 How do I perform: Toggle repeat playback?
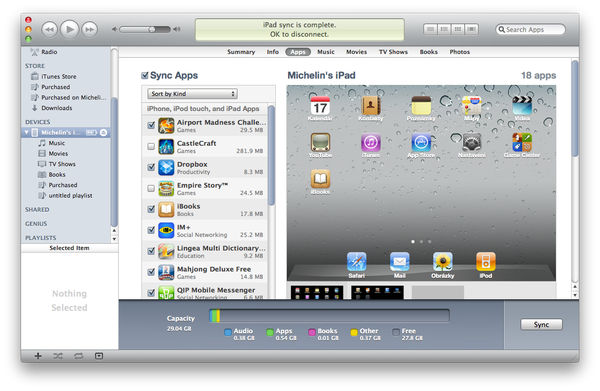[x=78, y=356]
